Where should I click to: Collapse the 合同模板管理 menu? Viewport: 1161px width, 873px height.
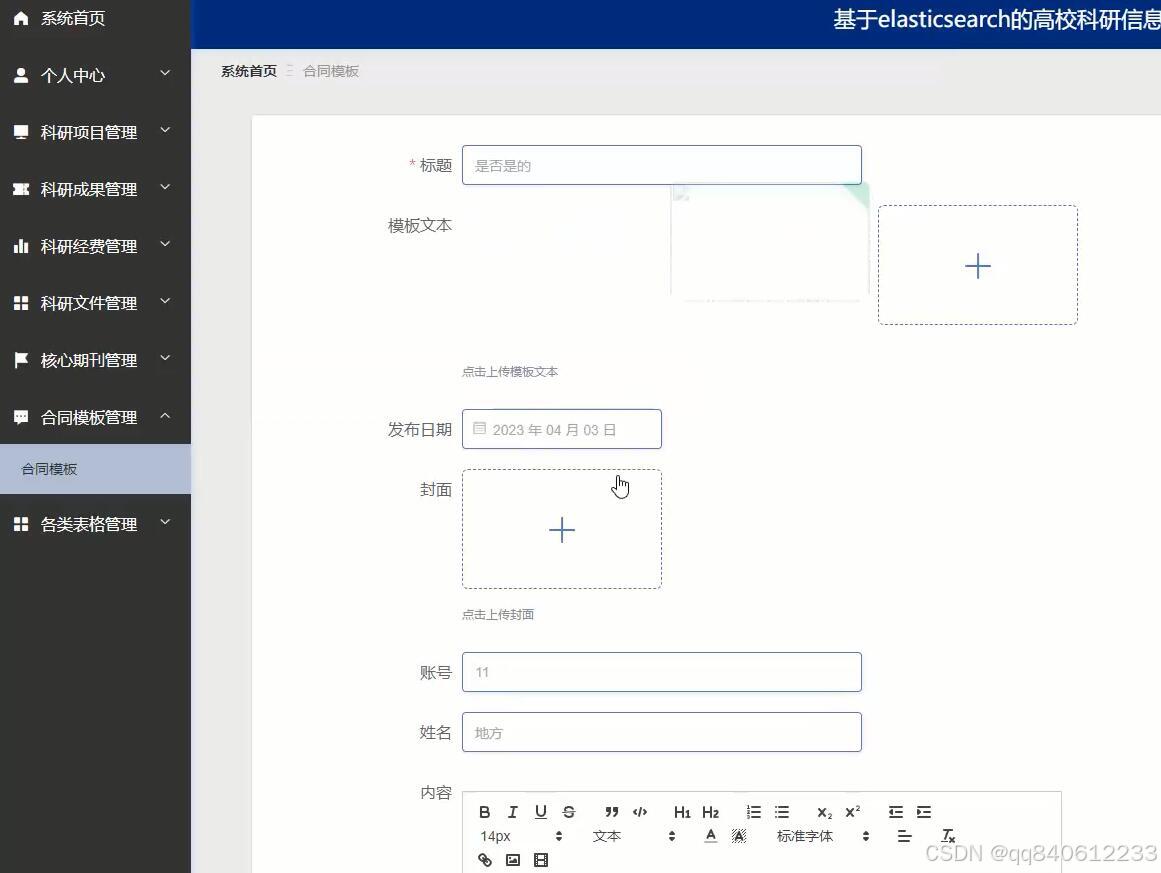tap(96, 417)
